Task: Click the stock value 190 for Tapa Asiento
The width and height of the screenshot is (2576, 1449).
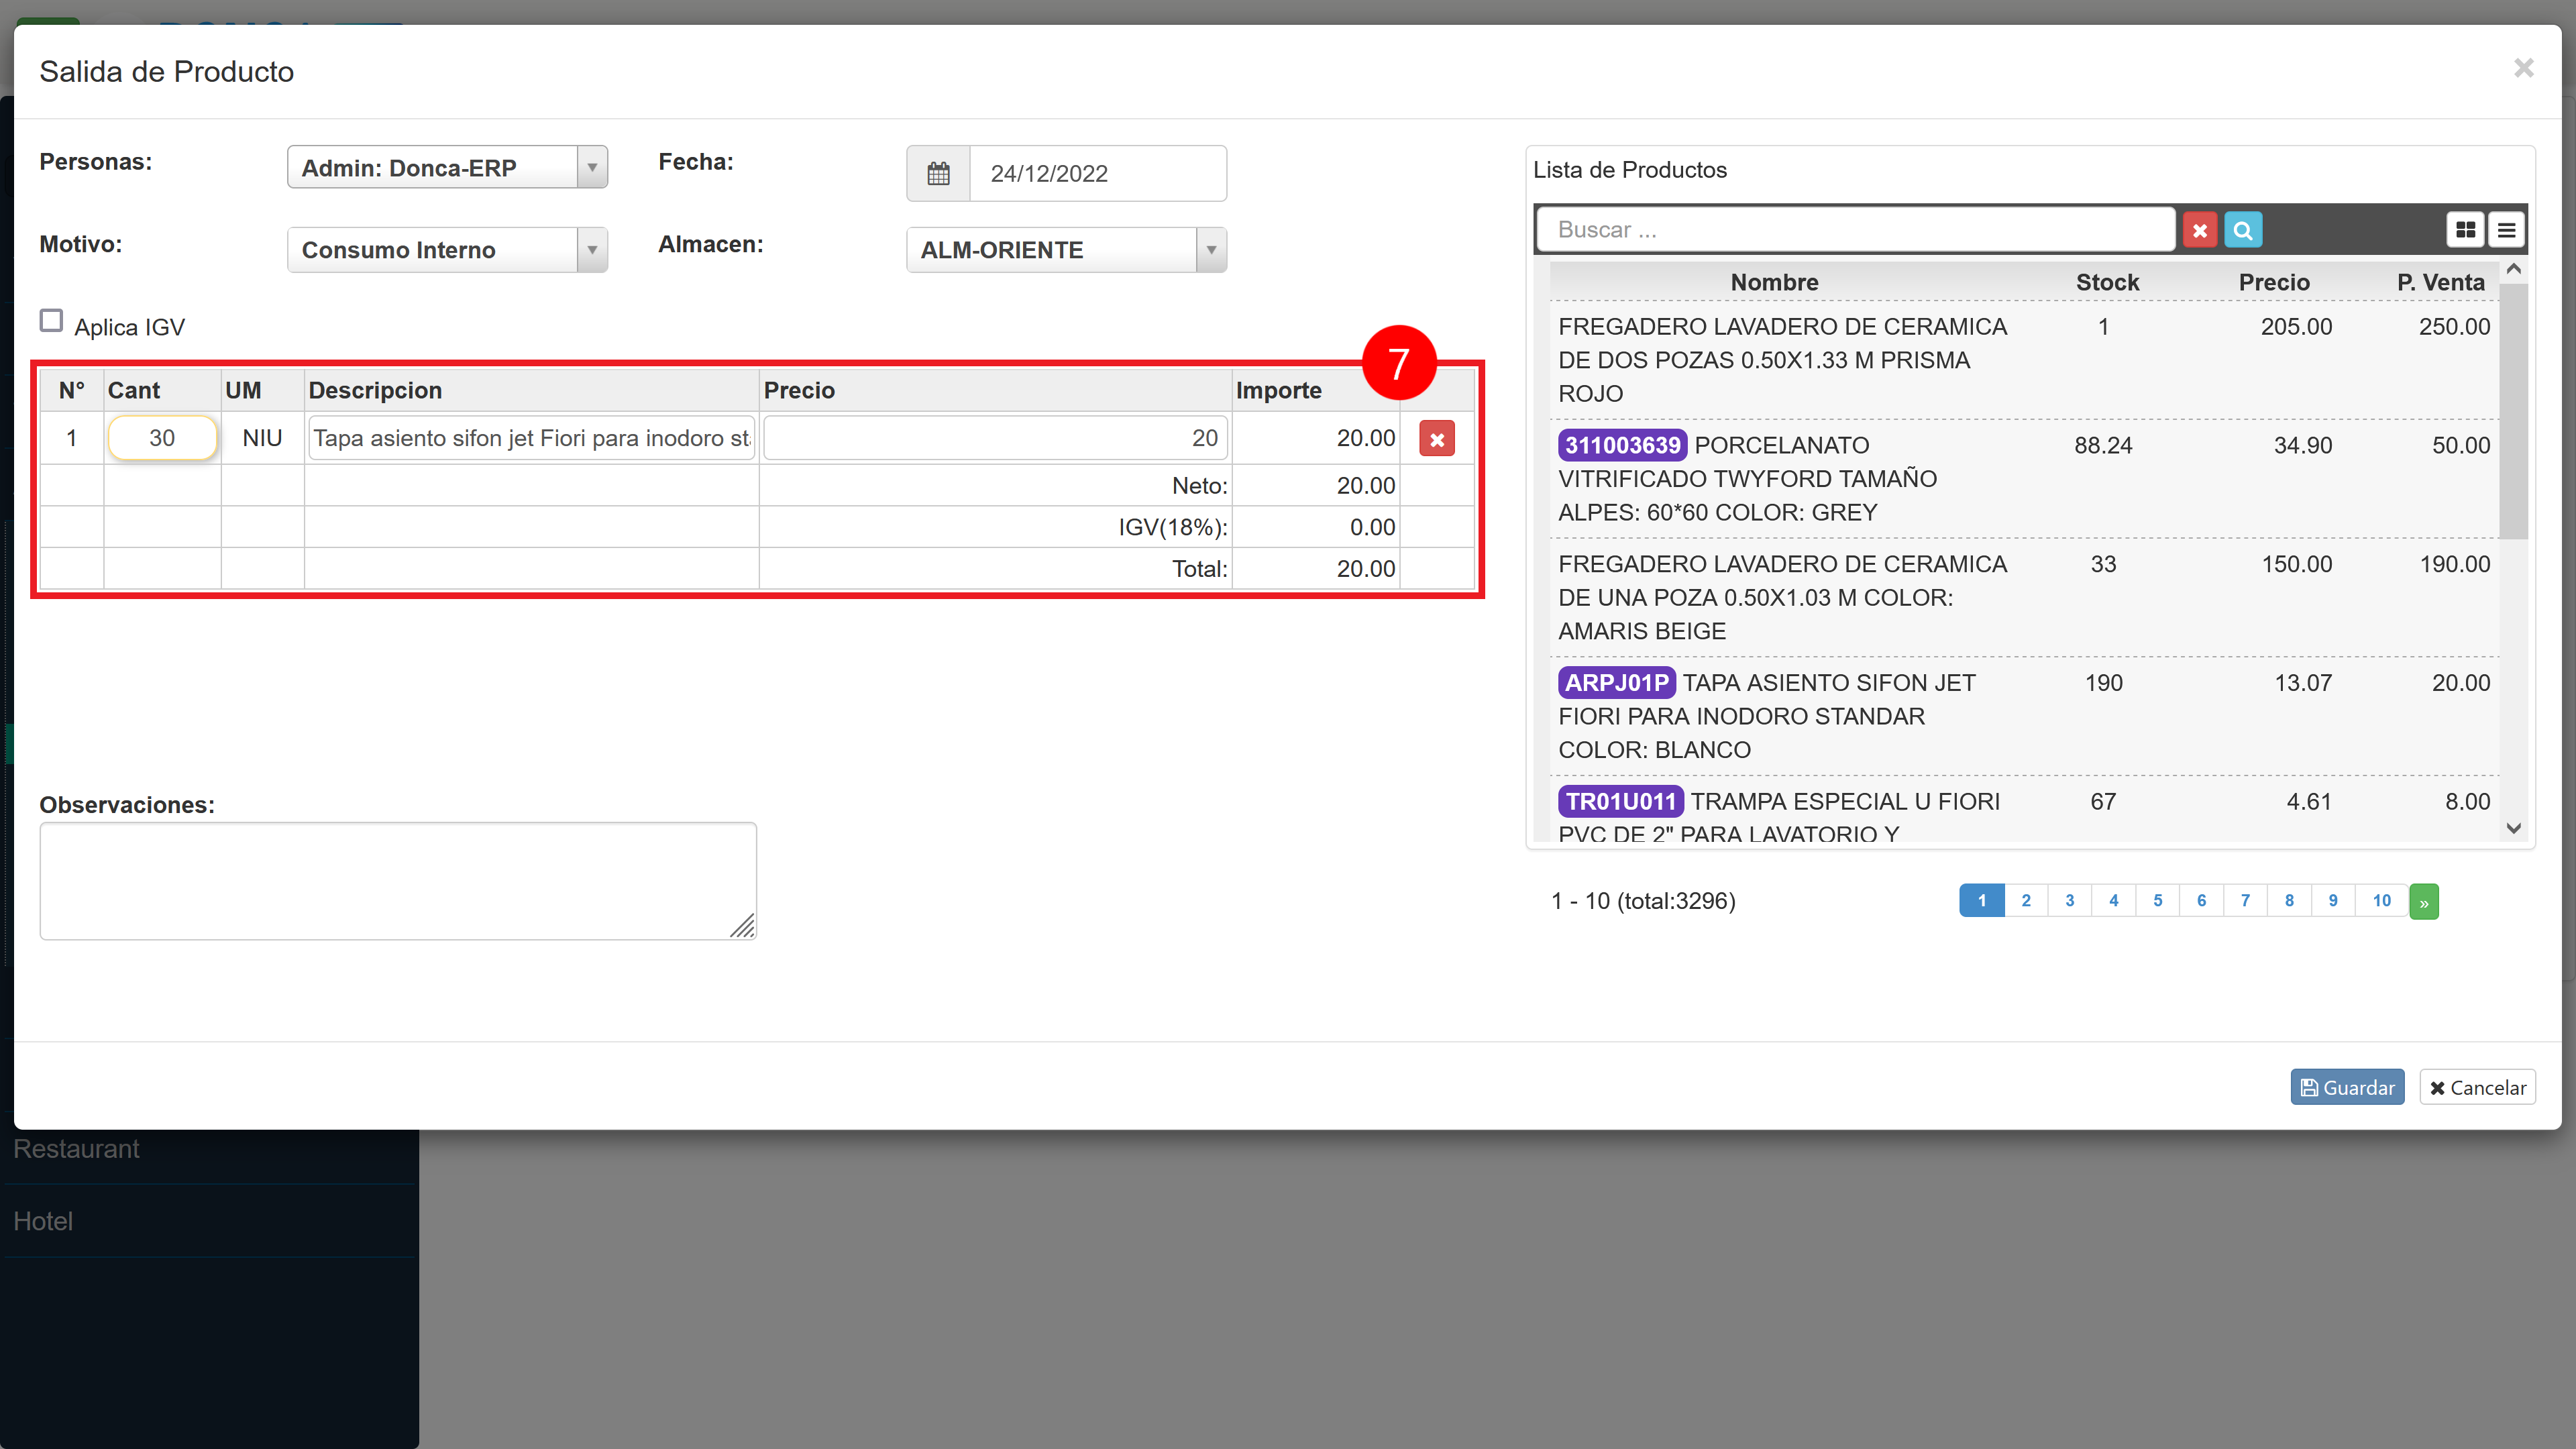Action: pos(2103,683)
